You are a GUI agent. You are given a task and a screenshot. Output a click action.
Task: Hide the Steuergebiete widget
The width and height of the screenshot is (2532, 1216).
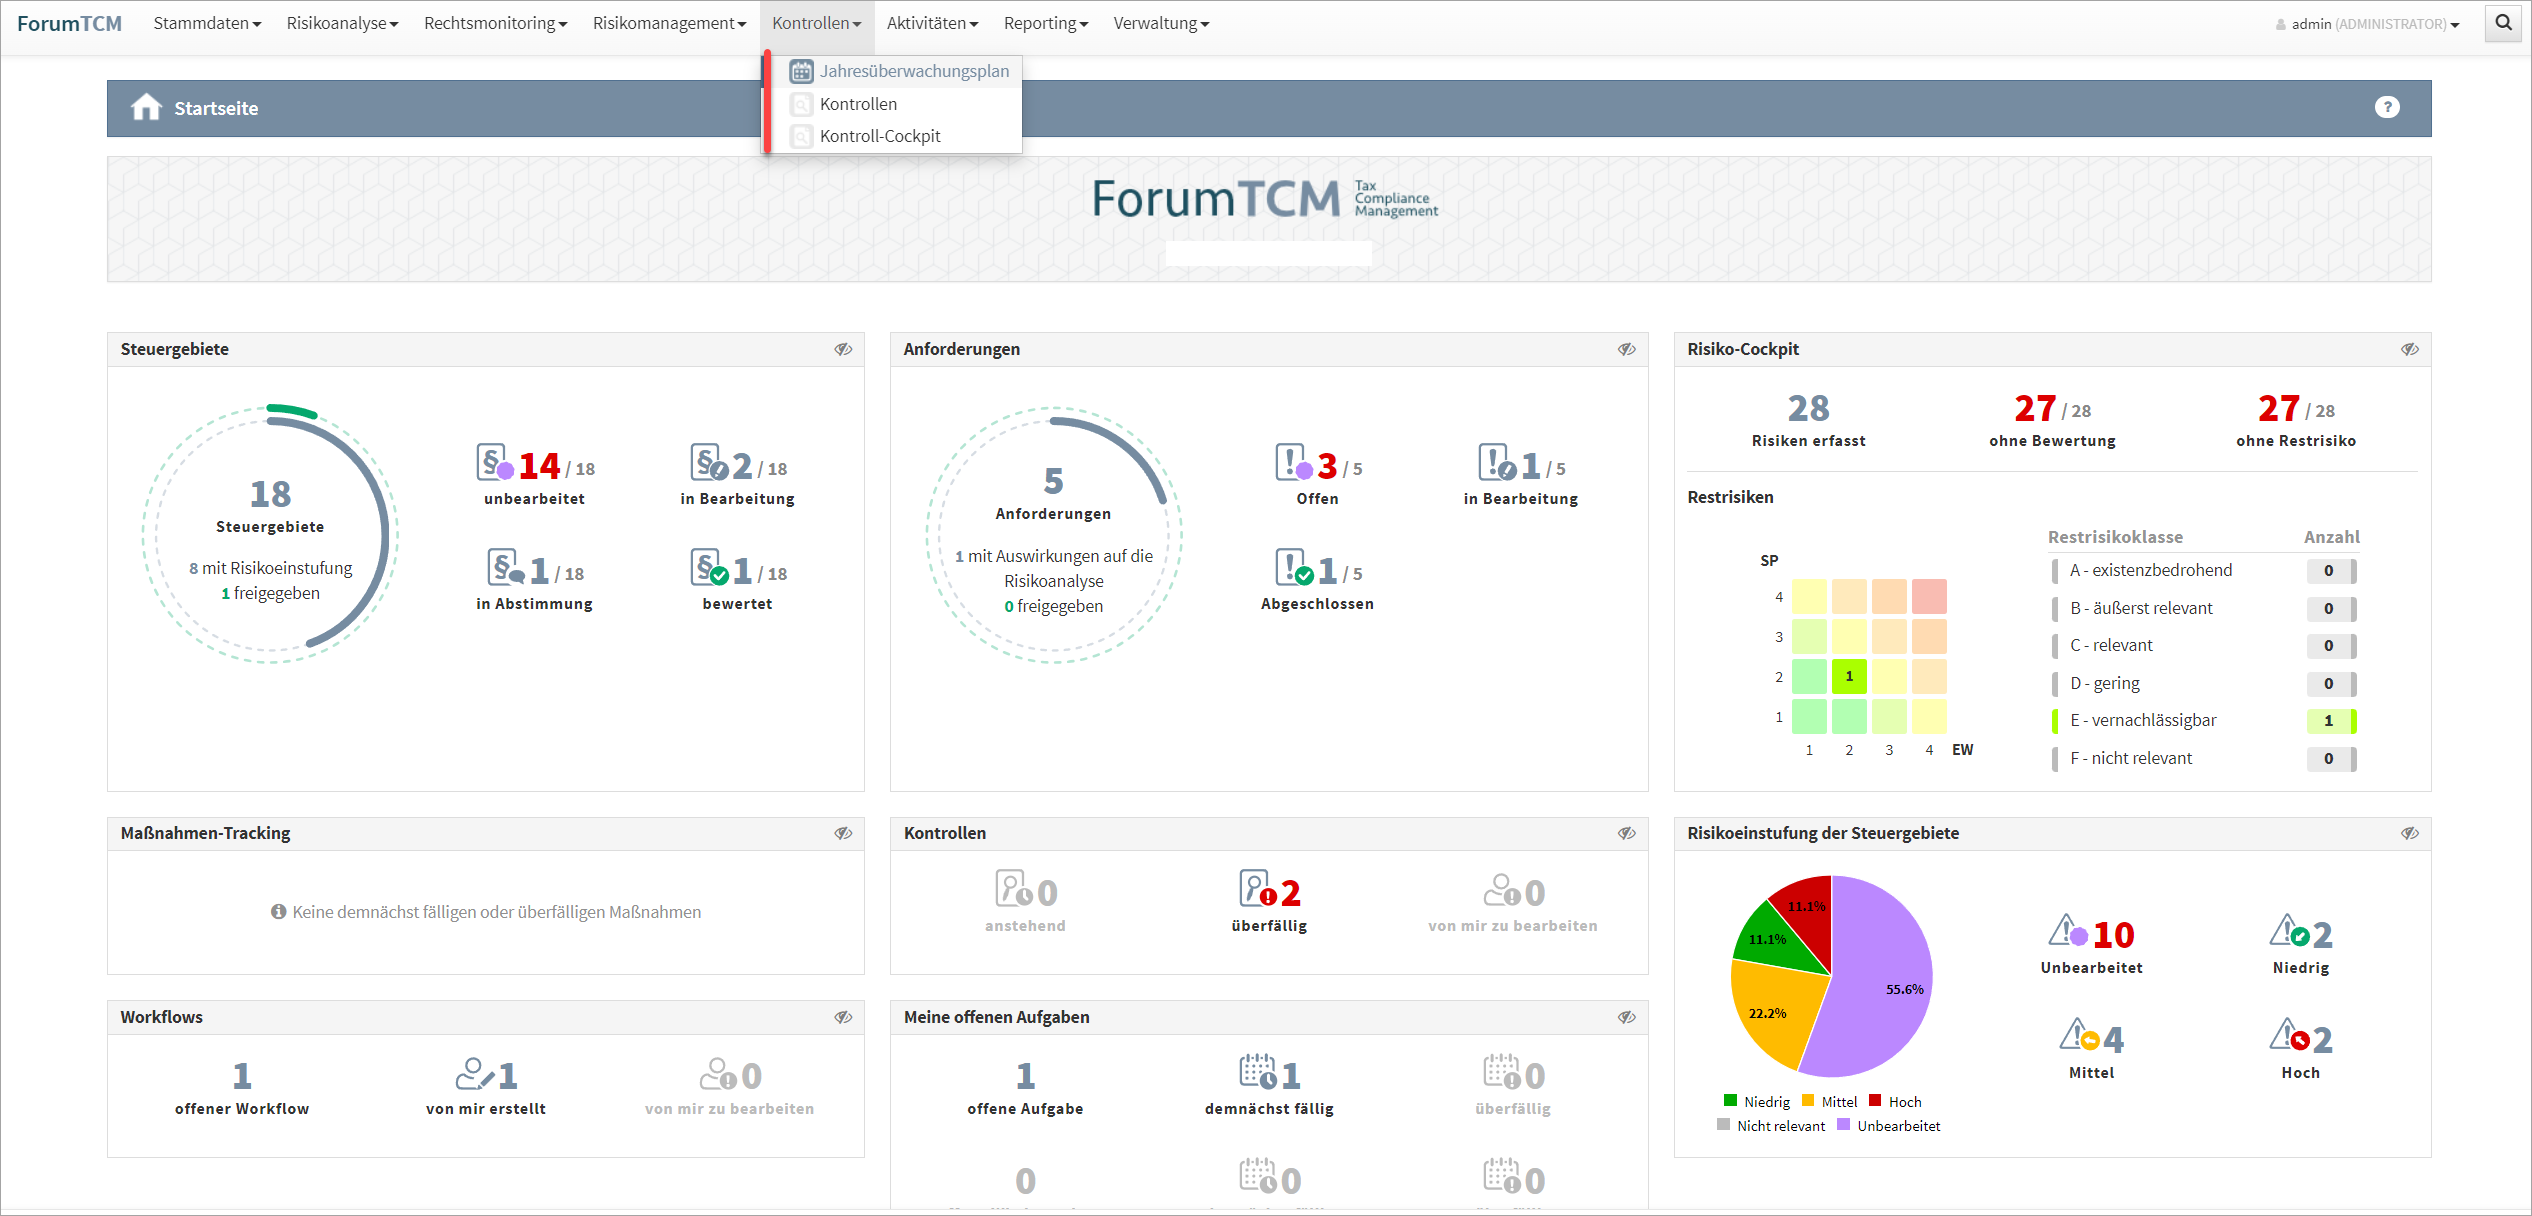tap(843, 349)
